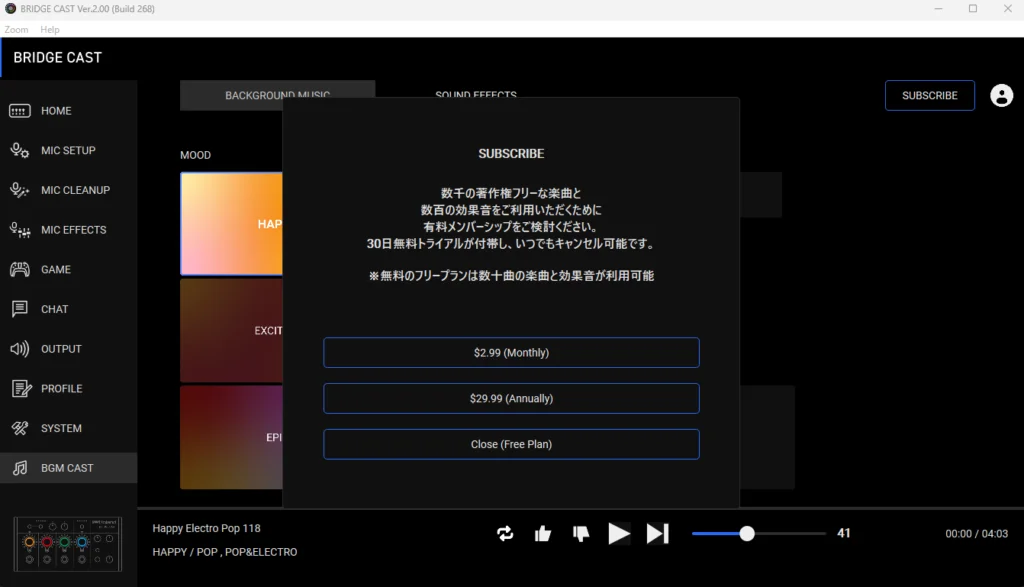Toggle the repeat loop playback icon
This screenshot has width=1024, height=587.
(505, 534)
